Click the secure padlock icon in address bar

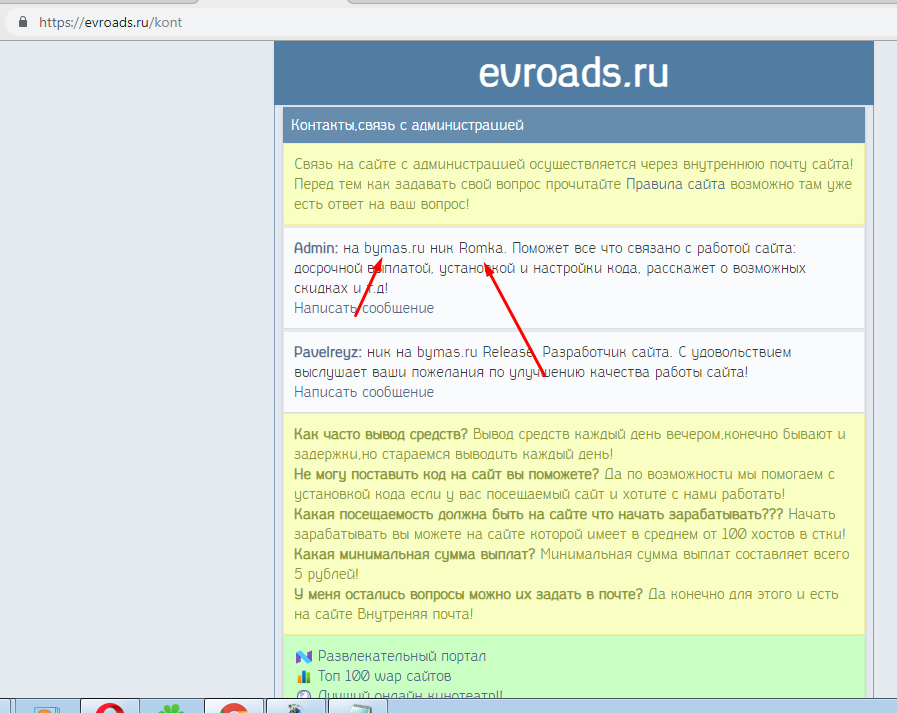[x=23, y=22]
